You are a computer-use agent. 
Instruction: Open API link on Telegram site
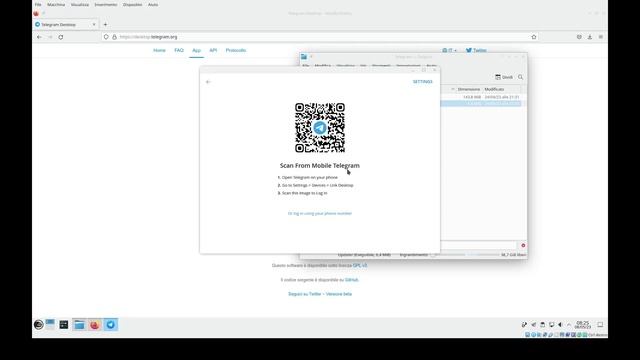click(213, 50)
